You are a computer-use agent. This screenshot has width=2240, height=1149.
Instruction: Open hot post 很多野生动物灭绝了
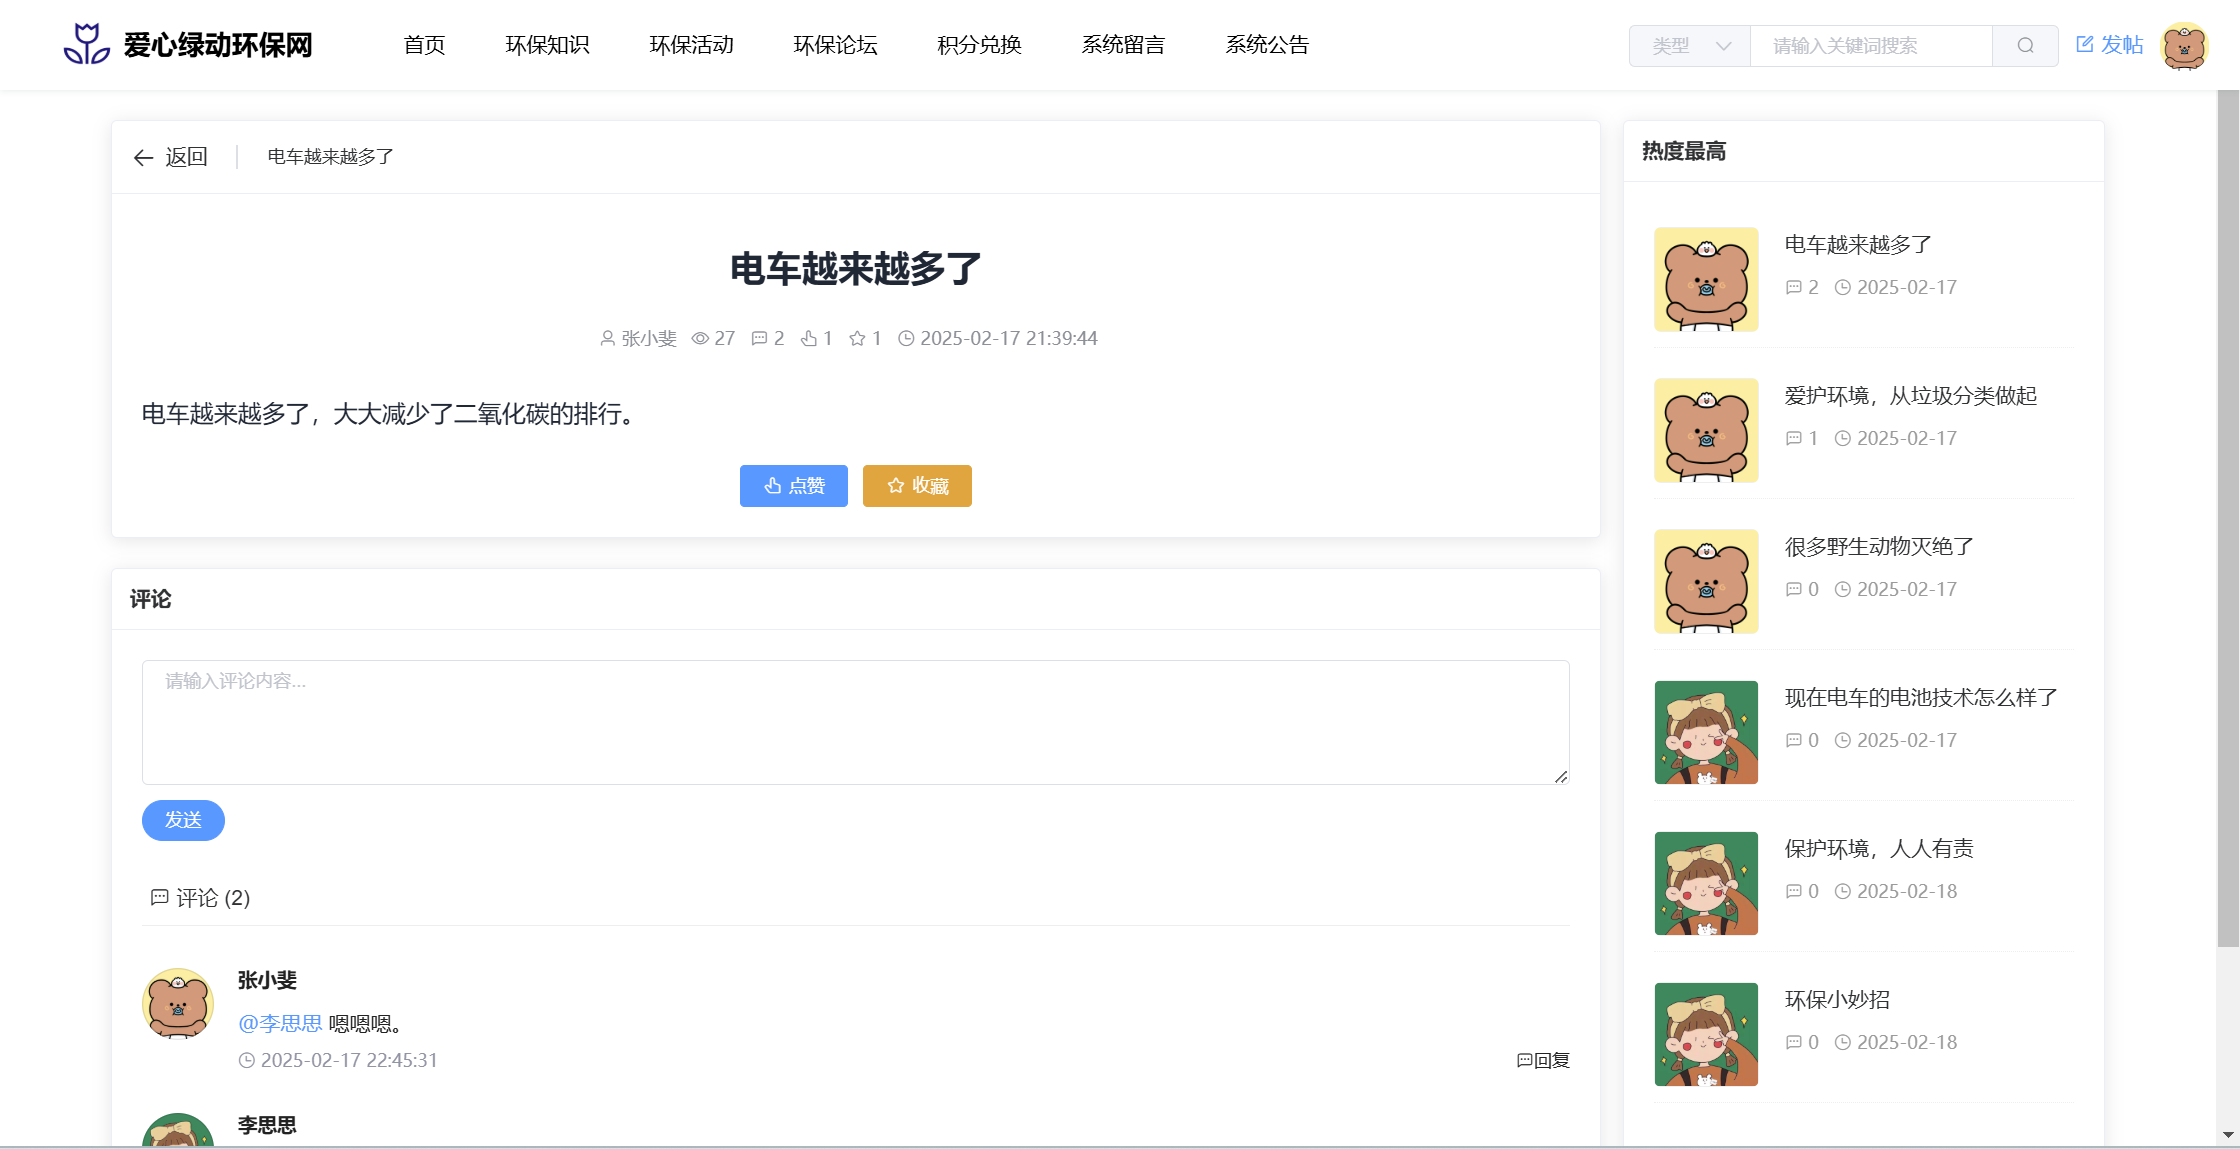coord(1879,547)
